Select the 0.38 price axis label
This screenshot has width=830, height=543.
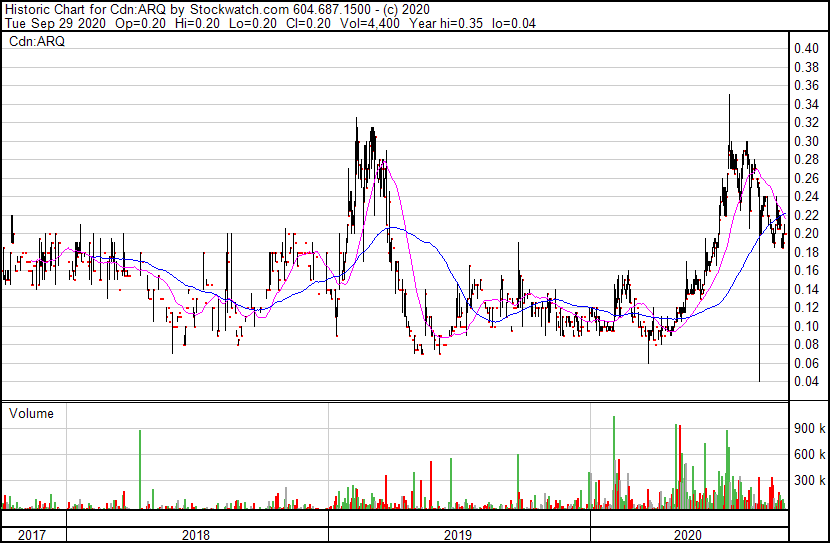pos(806,67)
